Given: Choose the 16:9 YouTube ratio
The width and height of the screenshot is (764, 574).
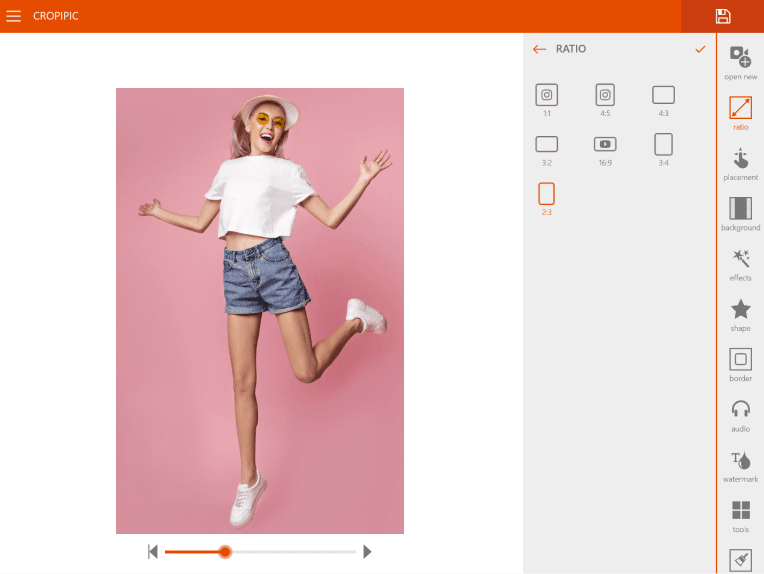Looking at the screenshot, I should 605,145.
